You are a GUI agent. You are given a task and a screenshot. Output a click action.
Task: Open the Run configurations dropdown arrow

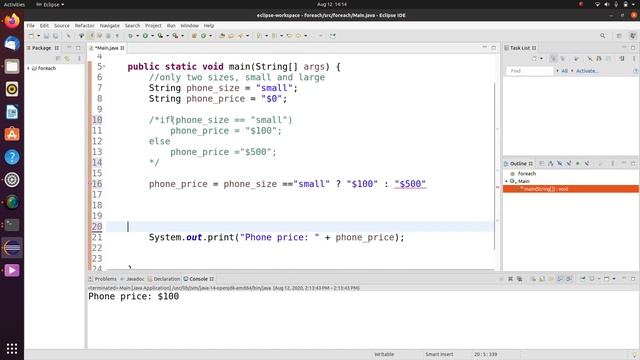click(152, 36)
